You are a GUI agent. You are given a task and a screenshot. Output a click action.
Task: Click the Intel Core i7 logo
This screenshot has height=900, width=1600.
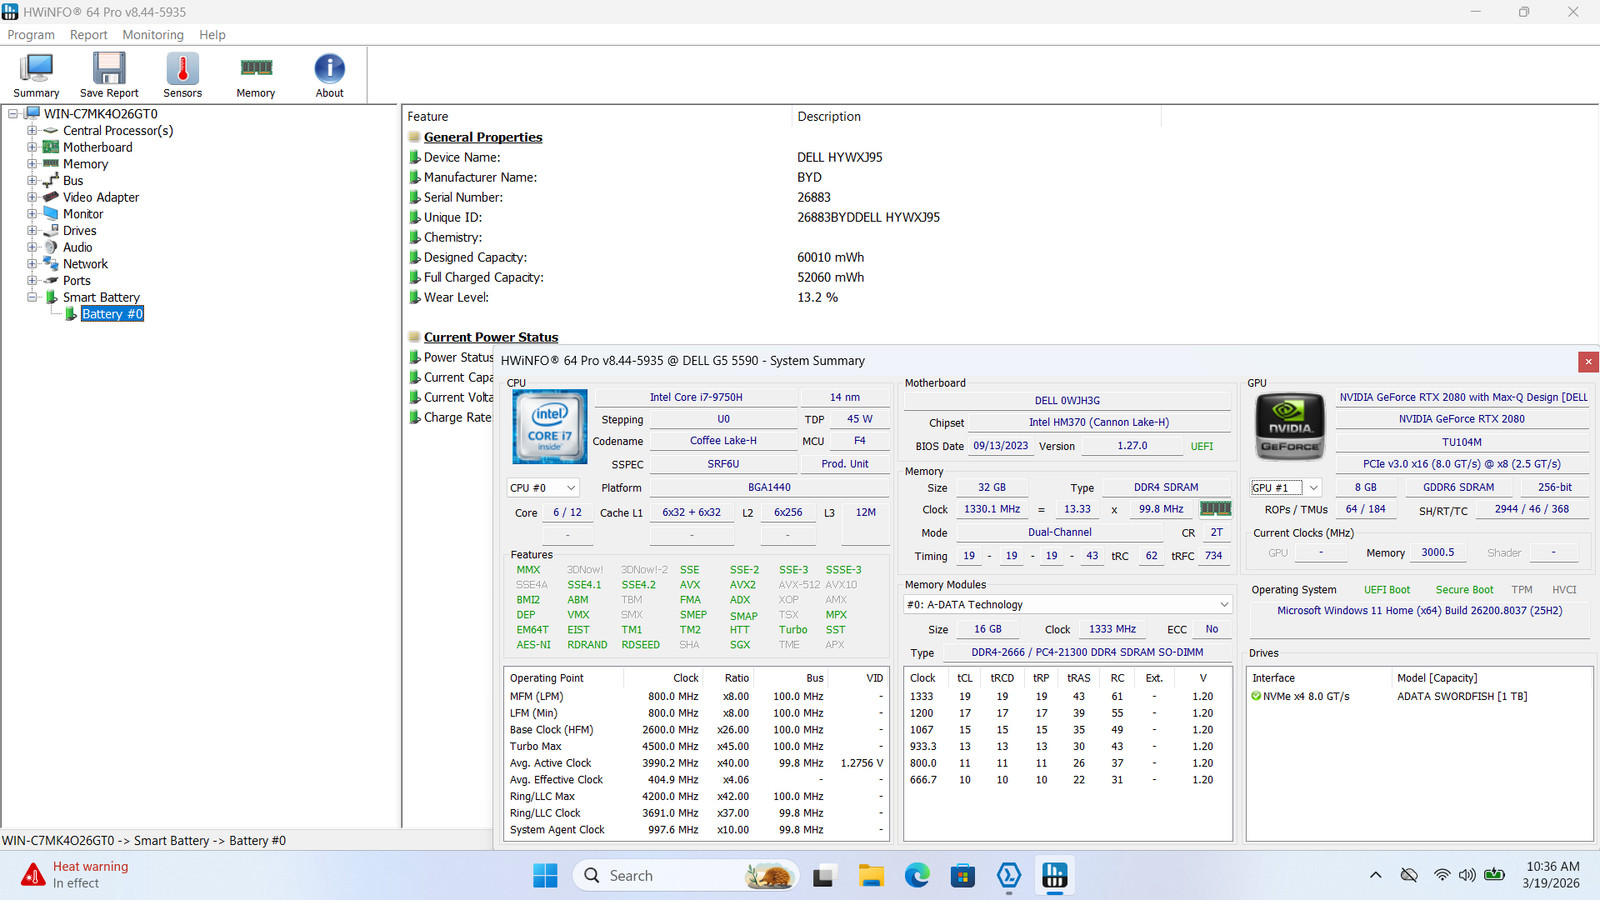click(x=549, y=426)
